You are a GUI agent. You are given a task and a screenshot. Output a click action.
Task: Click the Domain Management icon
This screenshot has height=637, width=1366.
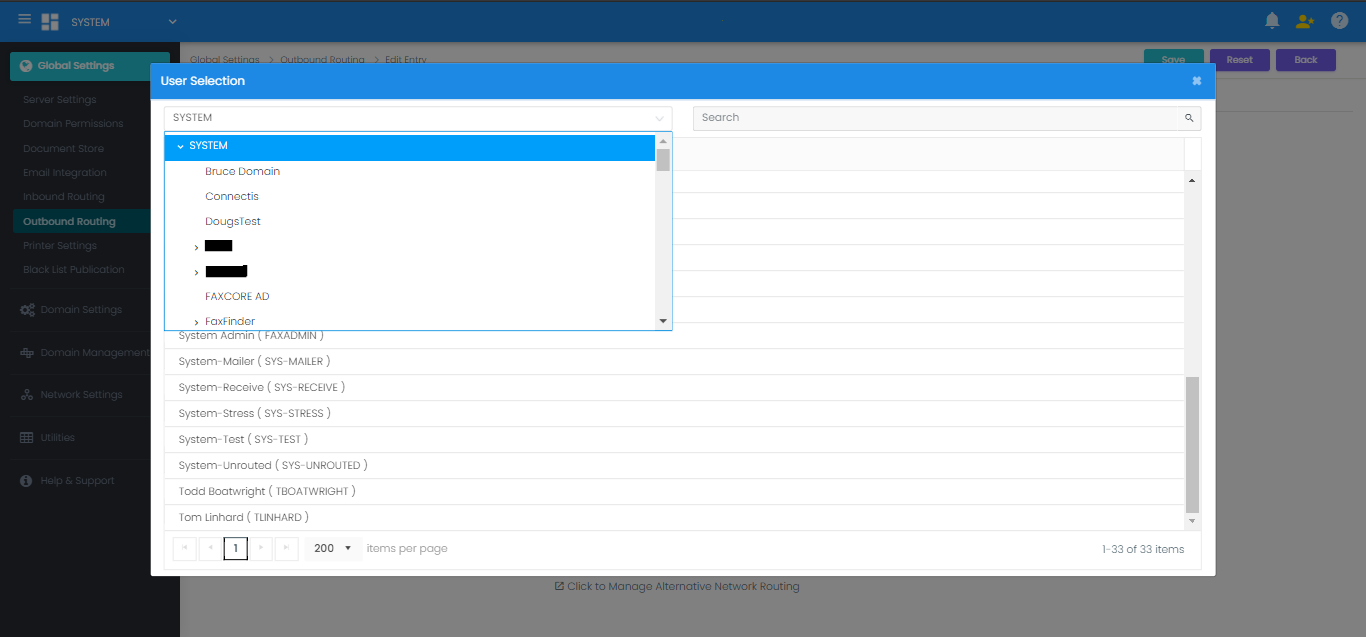[x=27, y=353]
